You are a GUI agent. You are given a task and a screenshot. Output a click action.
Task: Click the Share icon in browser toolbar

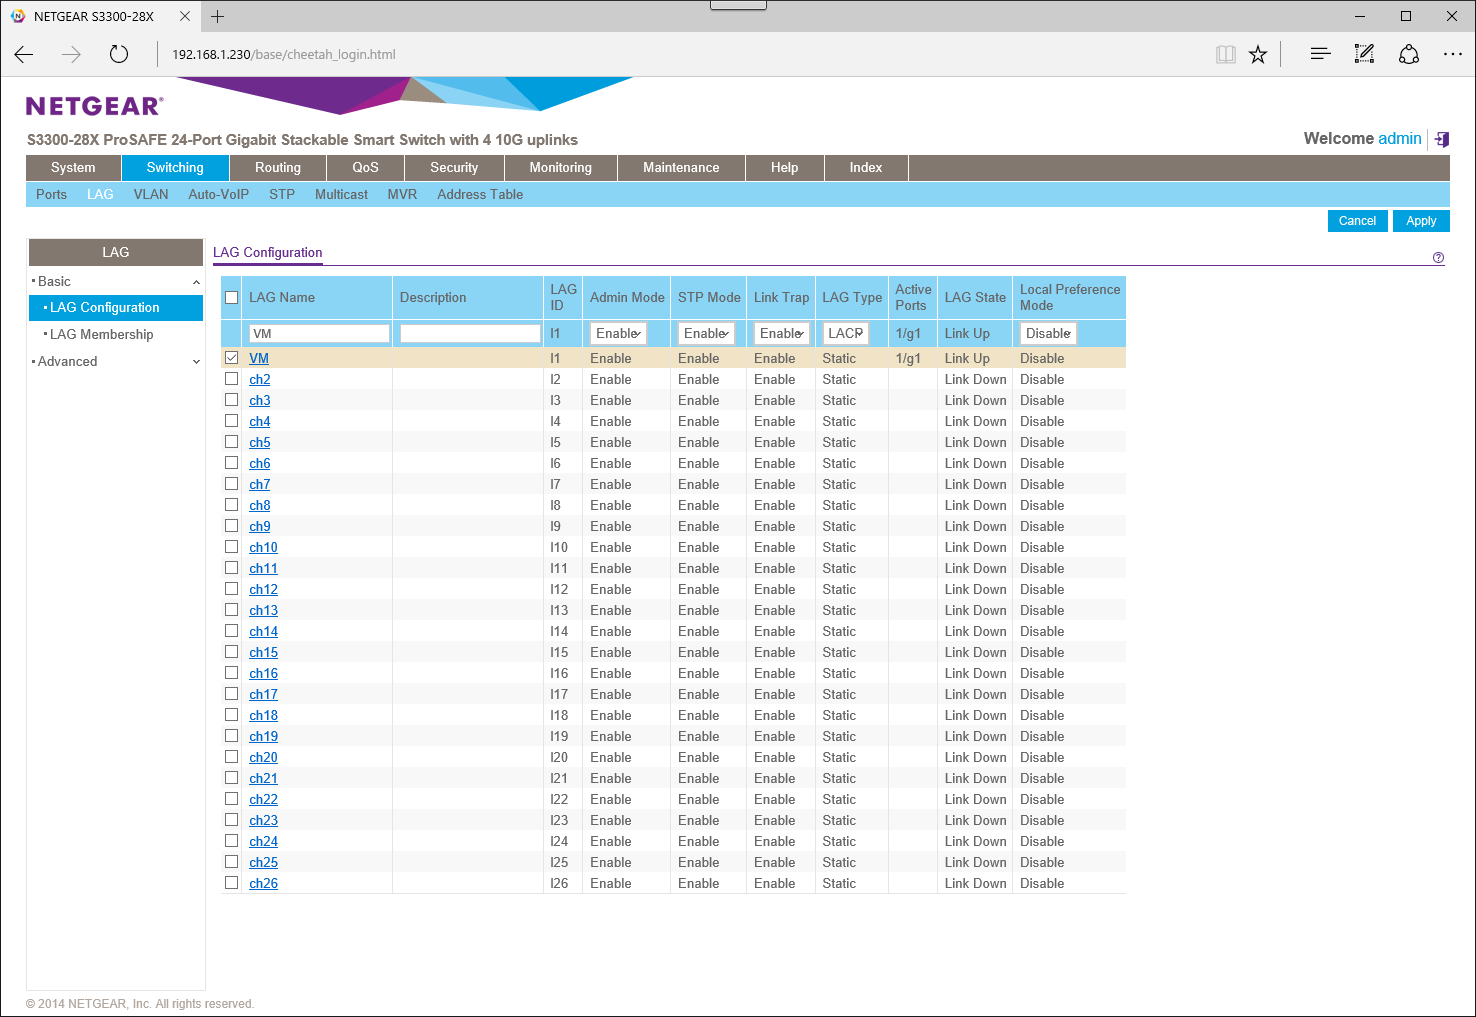[x=1409, y=54]
